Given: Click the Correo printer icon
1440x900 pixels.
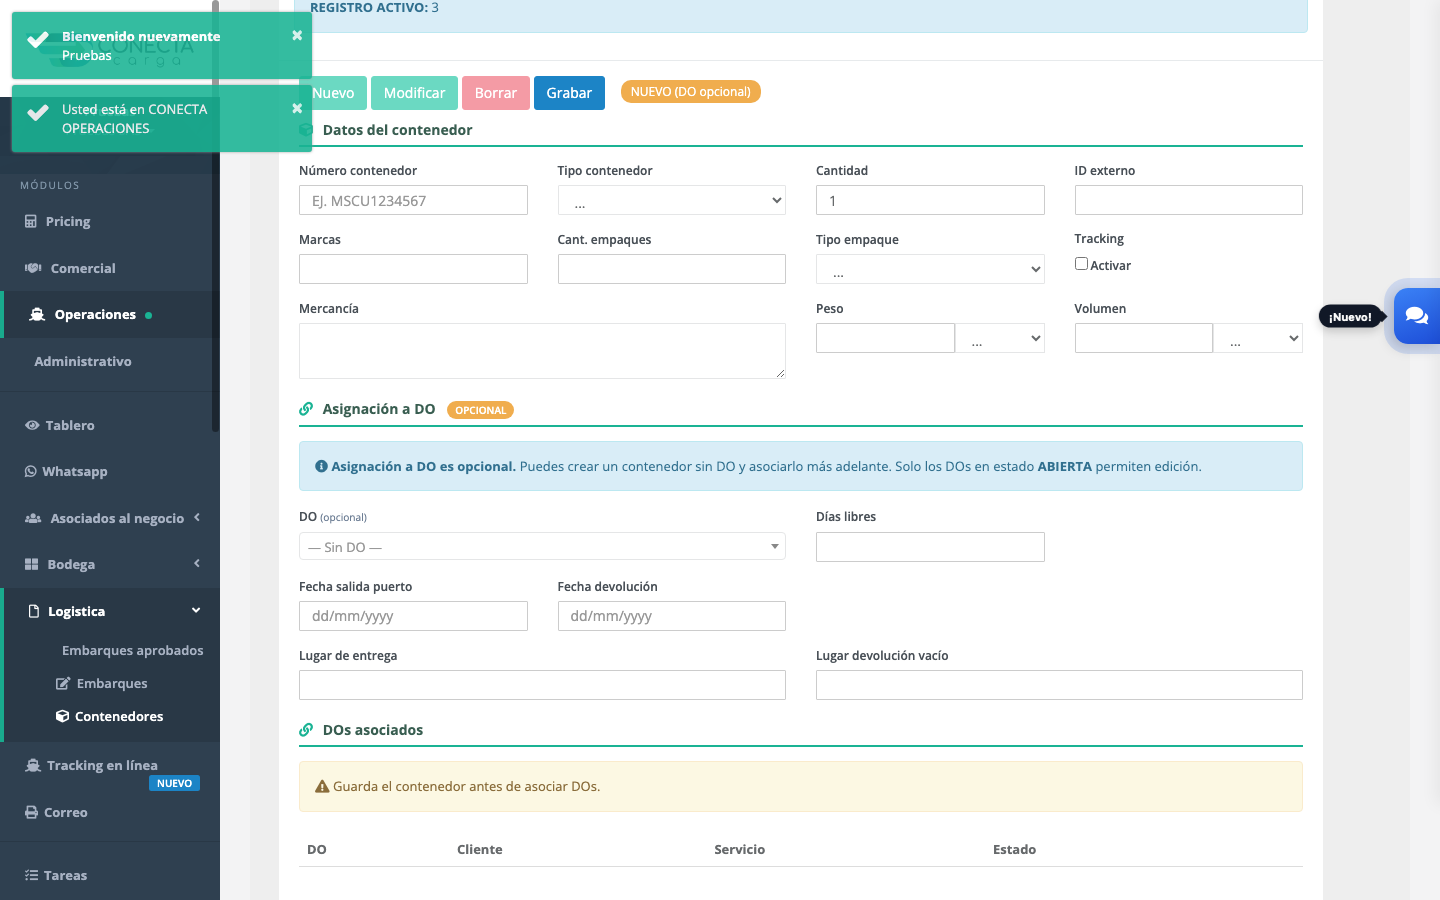Looking at the screenshot, I should pyautogui.click(x=32, y=812).
